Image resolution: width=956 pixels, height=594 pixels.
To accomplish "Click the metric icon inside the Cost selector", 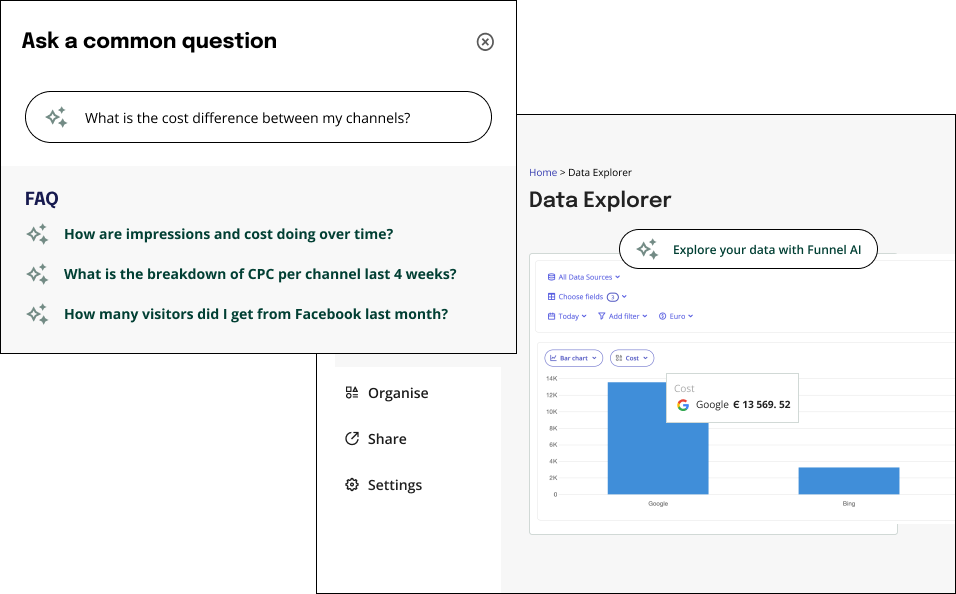I will [619, 358].
